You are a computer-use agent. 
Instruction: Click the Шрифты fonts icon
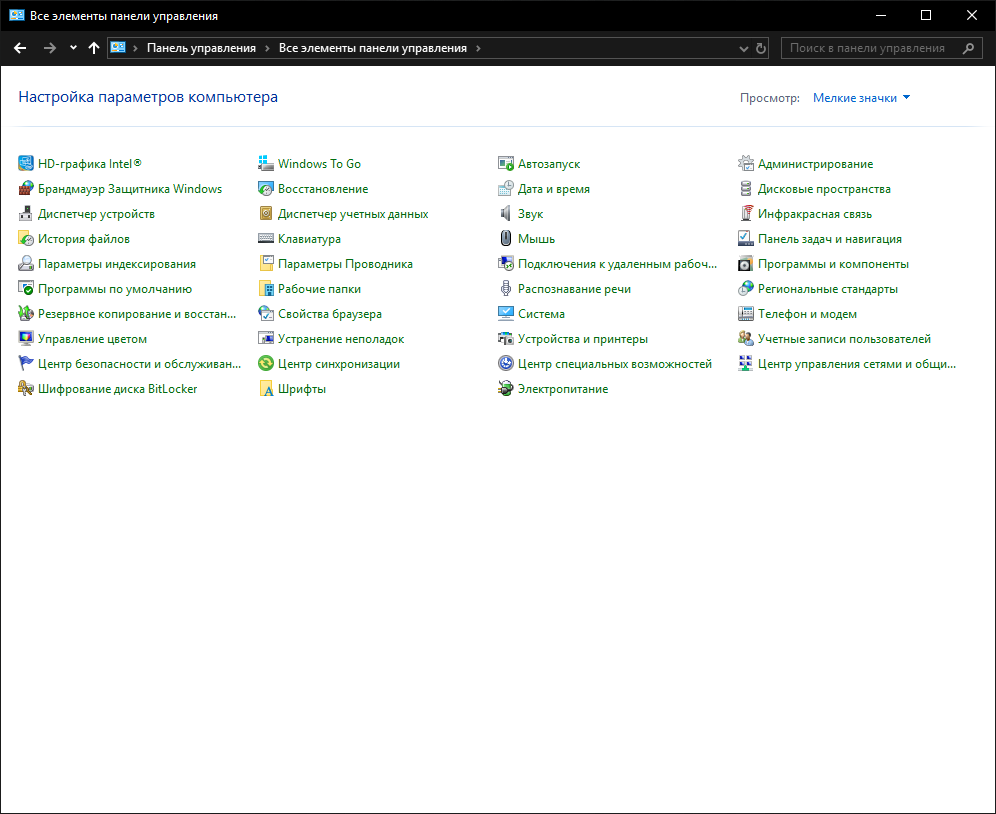click(x=266, y=389)
